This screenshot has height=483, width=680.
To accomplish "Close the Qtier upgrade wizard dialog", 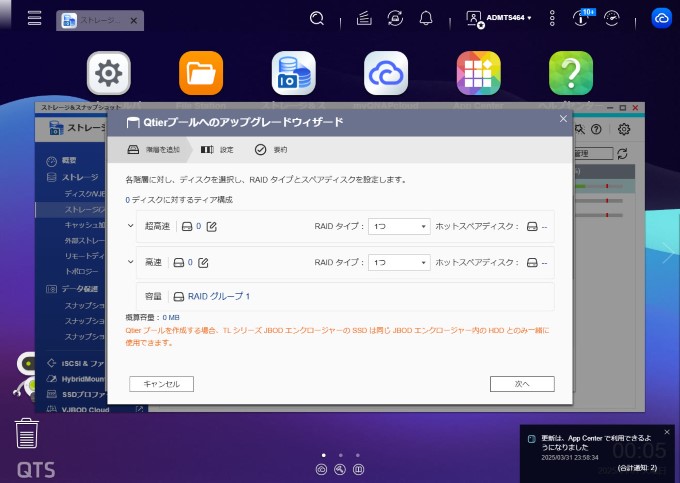I will tap(563, 119).
